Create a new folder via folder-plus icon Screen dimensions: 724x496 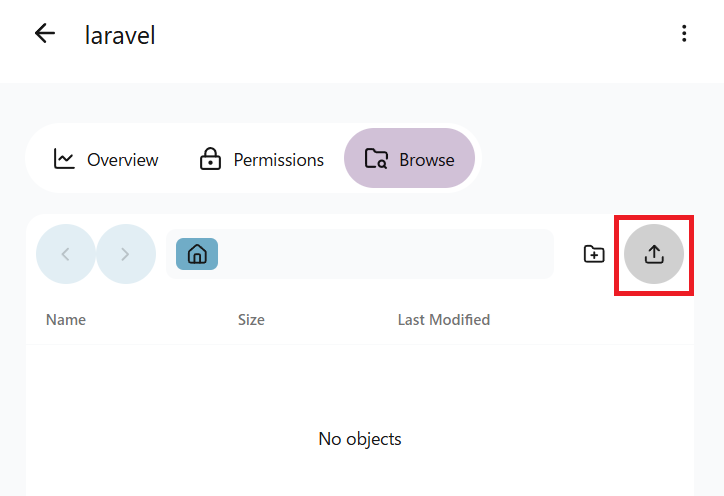(x=594, y=254)
